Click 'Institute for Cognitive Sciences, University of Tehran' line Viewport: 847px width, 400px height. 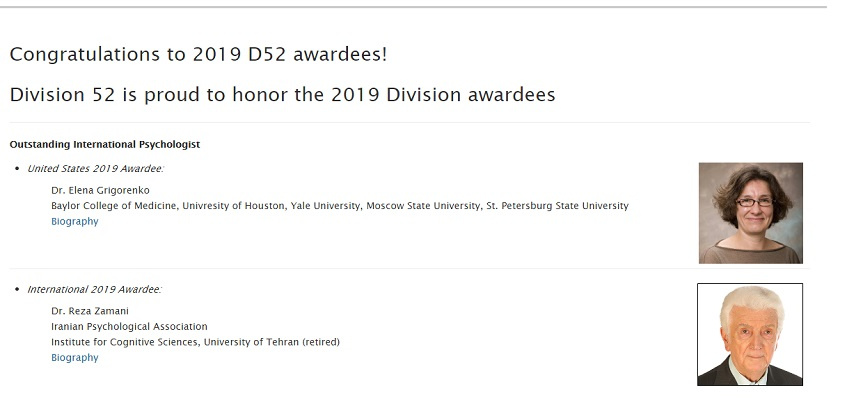pos(196,342)
